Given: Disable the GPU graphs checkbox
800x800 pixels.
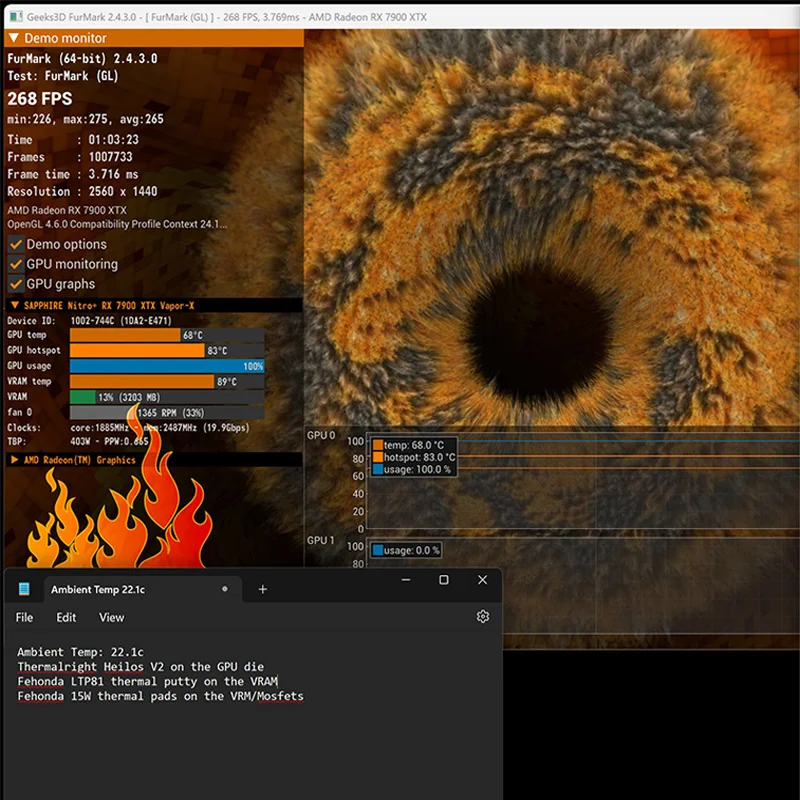Looking at the screenshot, I should (x=16, y=284).
